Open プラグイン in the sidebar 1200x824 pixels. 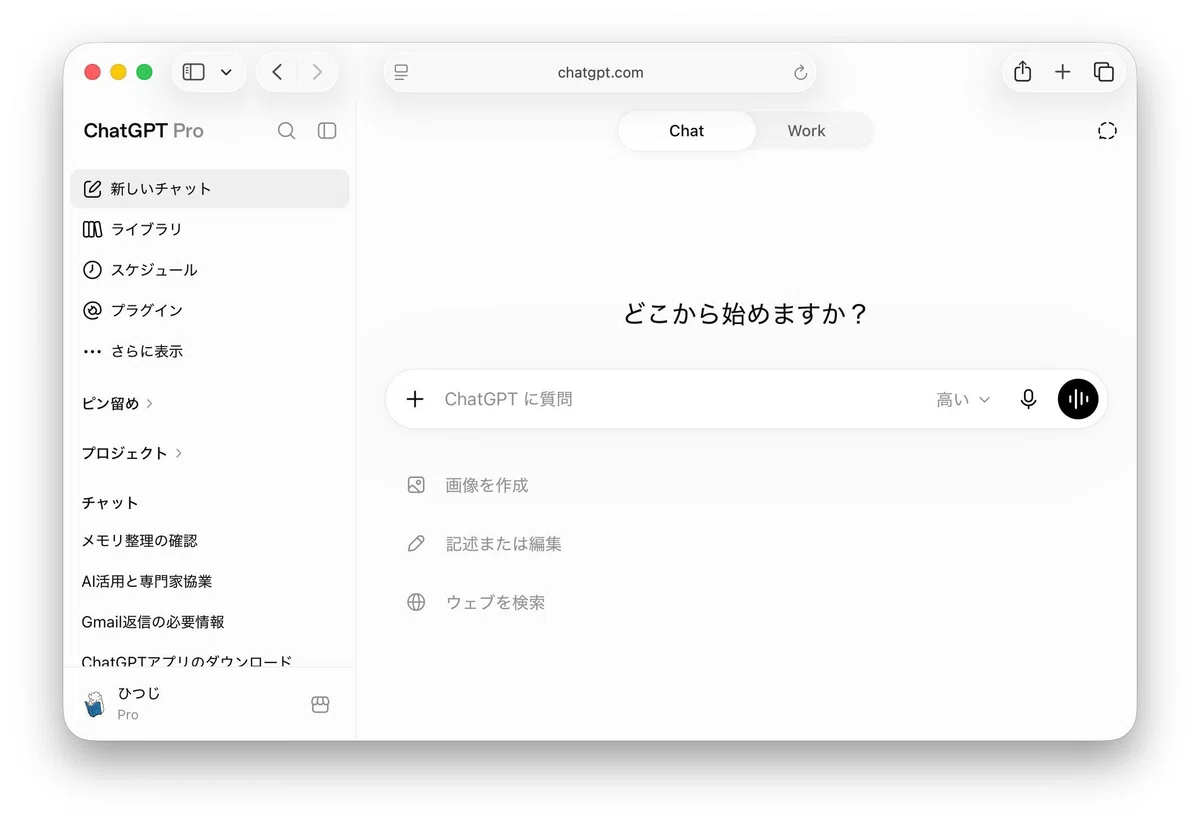click(209, 310)
